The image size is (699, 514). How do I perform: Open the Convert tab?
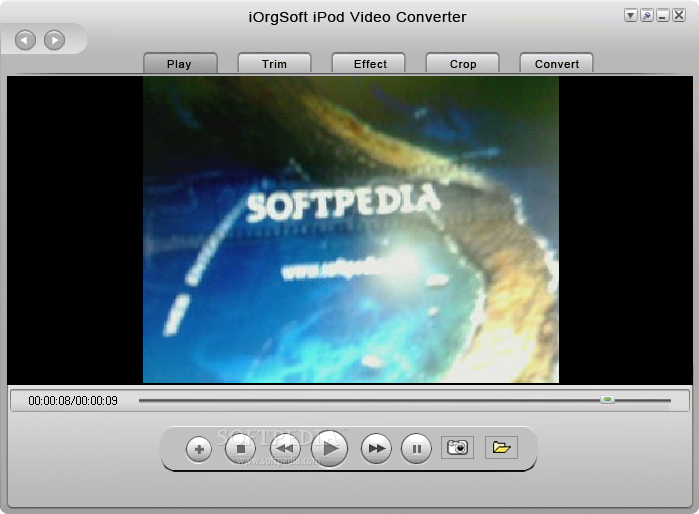[x=556, y=63]
